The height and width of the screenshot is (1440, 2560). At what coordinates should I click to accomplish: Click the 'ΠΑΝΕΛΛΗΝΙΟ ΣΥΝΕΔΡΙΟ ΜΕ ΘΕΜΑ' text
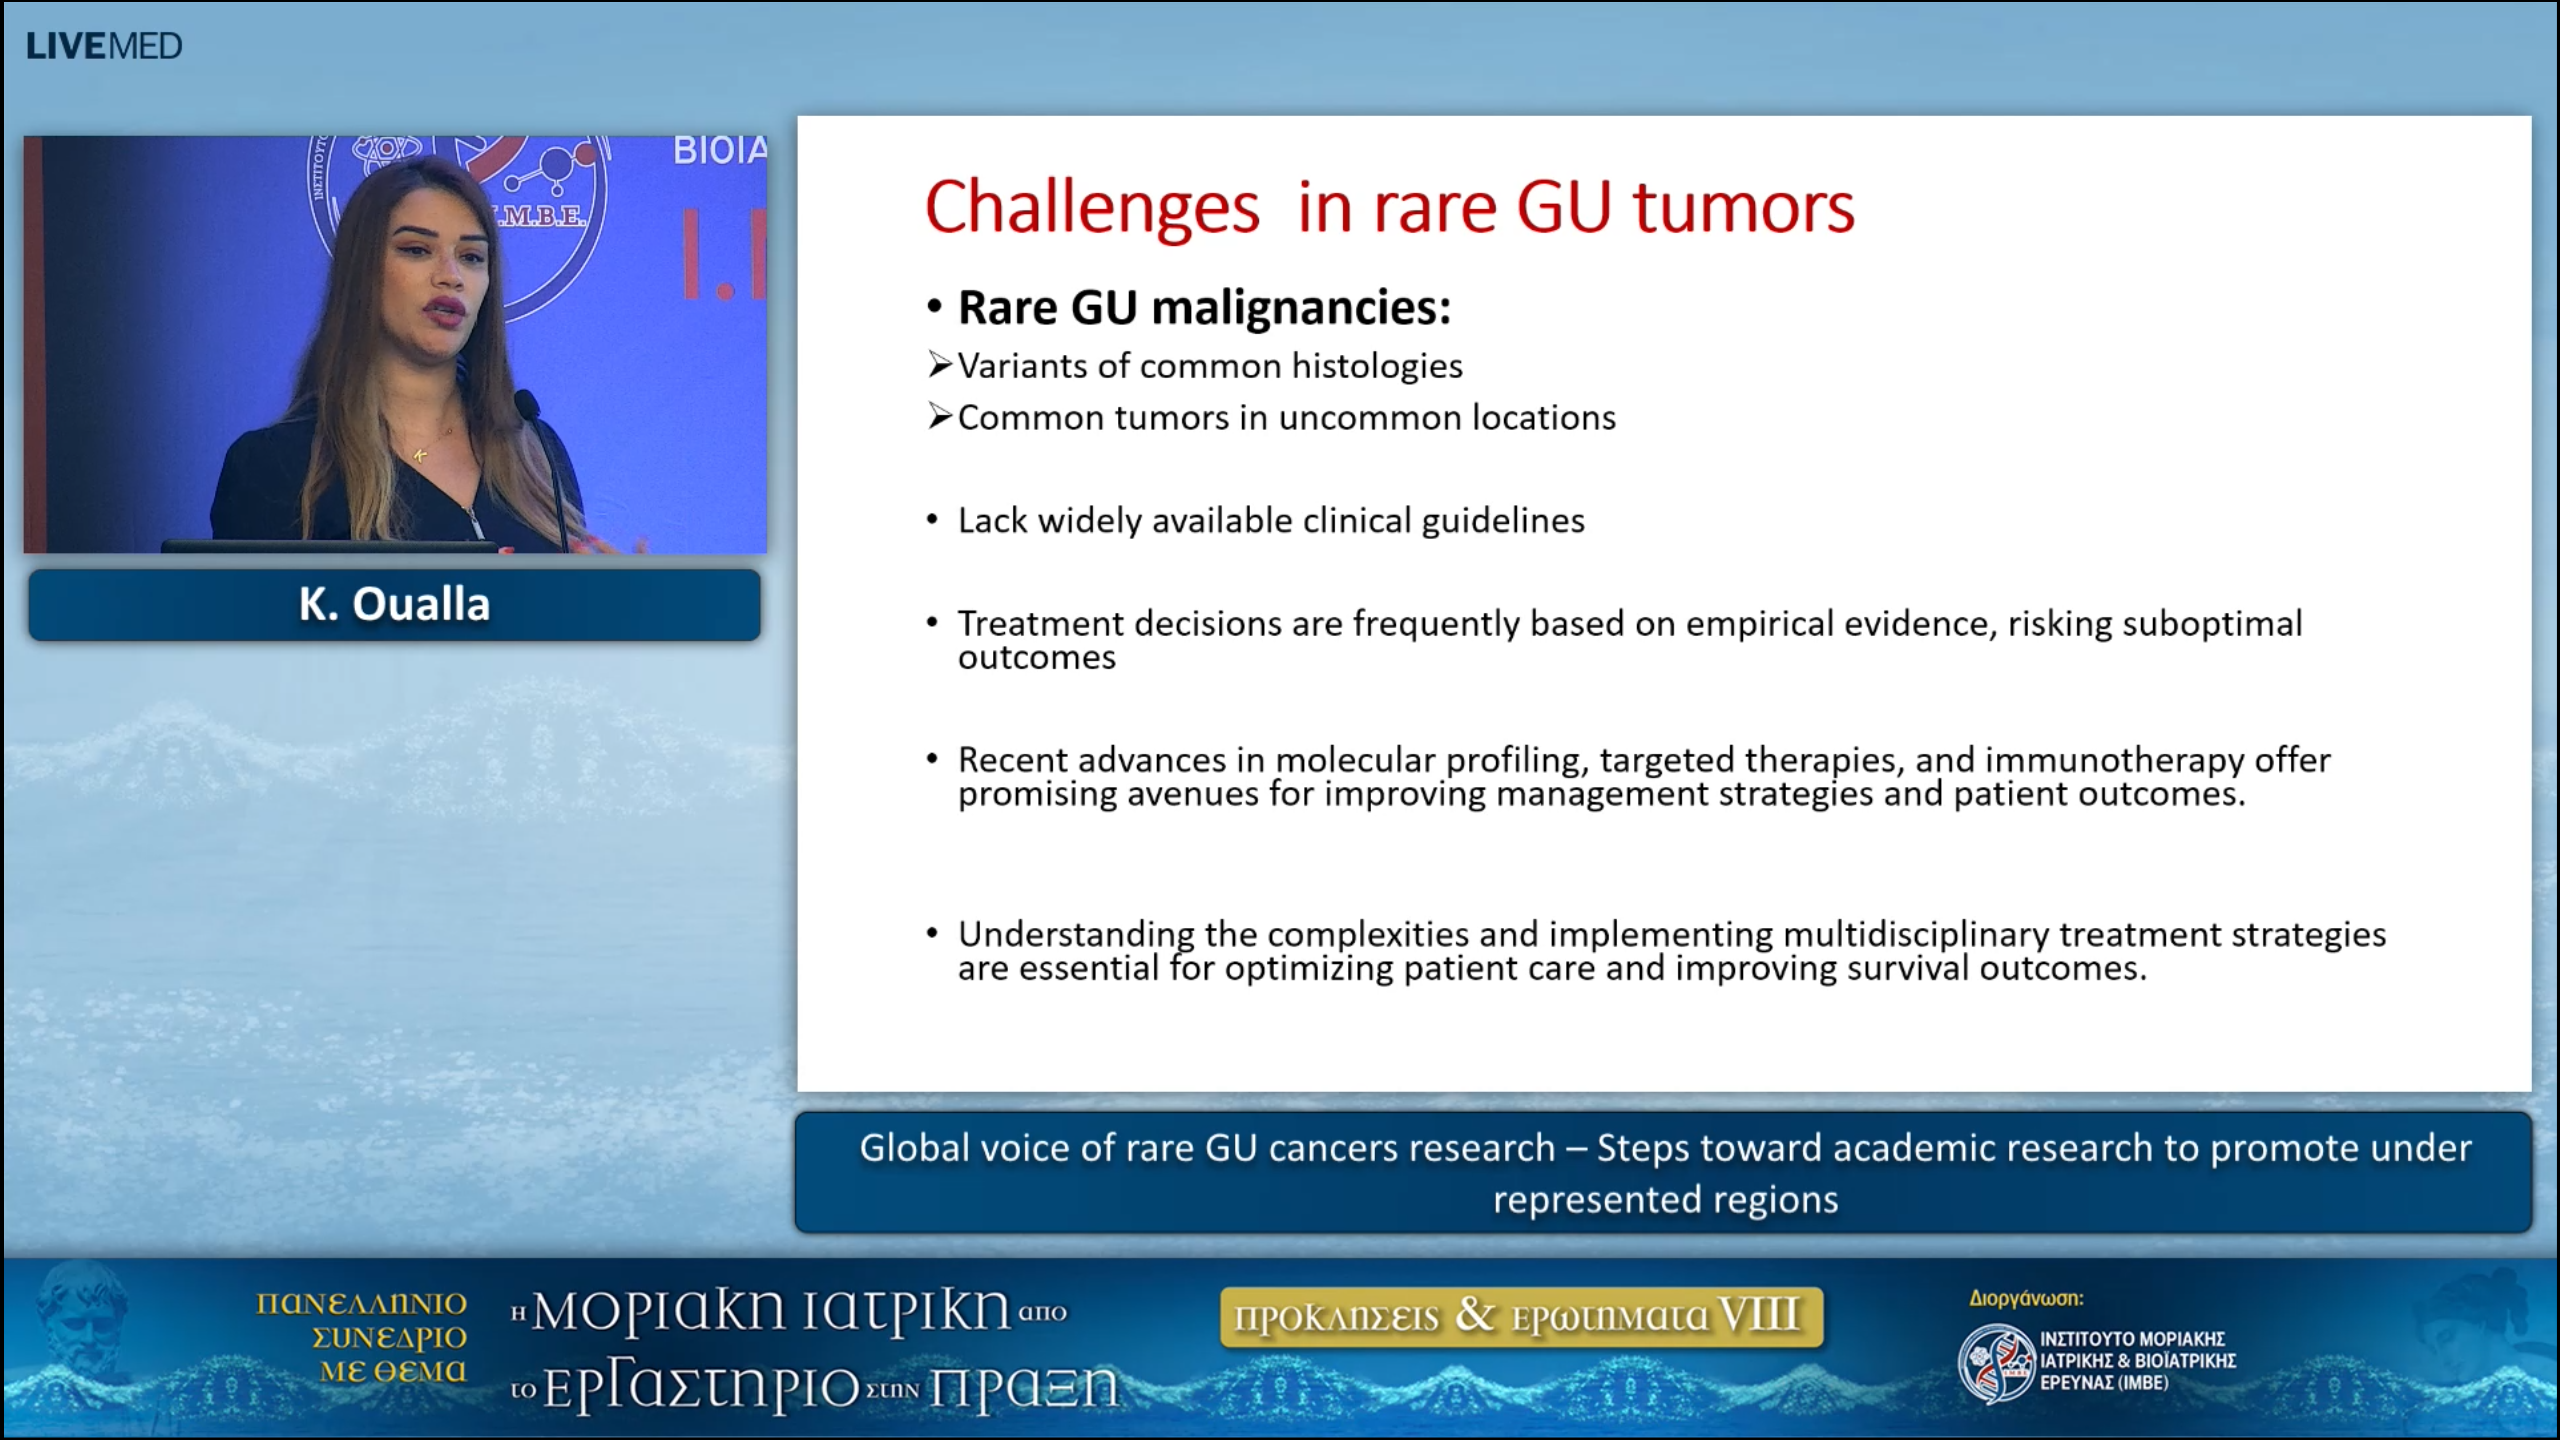pos(362,1338)
